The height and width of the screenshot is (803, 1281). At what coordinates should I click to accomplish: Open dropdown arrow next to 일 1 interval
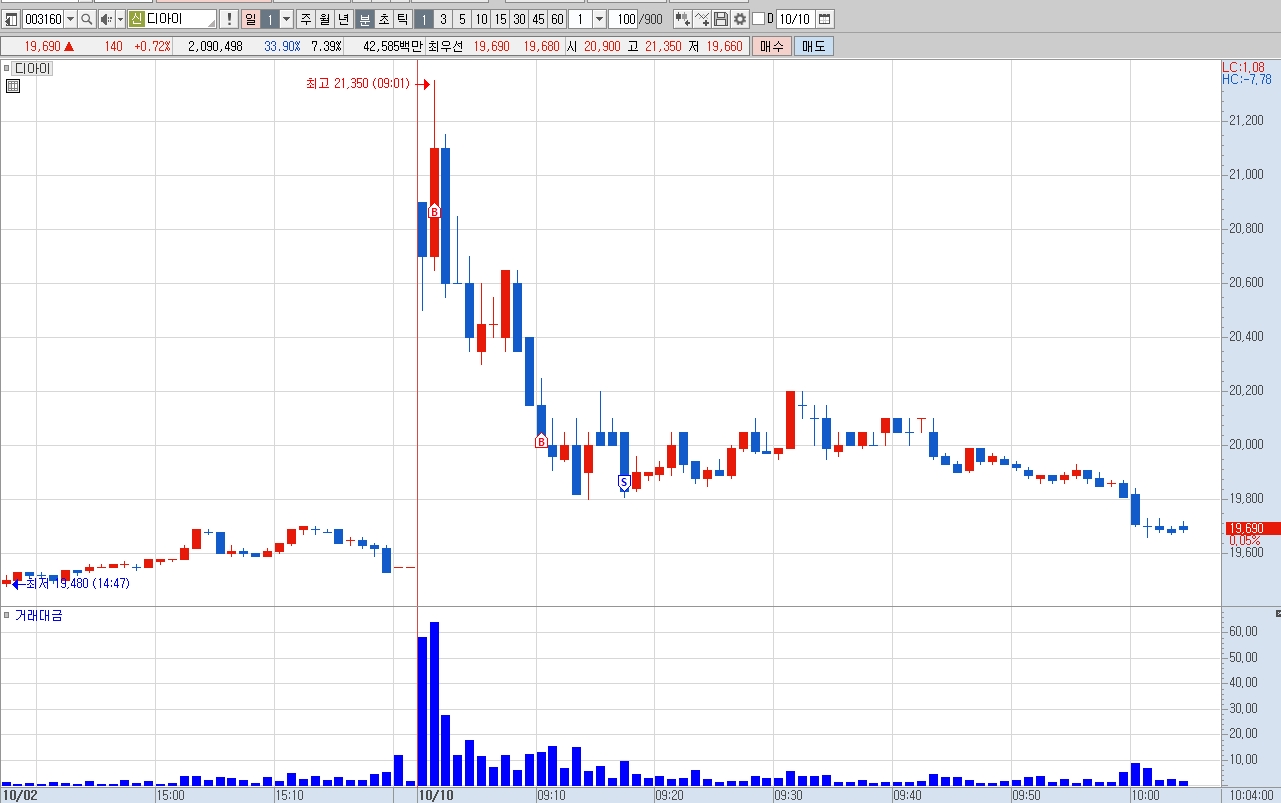coord(287,19)
